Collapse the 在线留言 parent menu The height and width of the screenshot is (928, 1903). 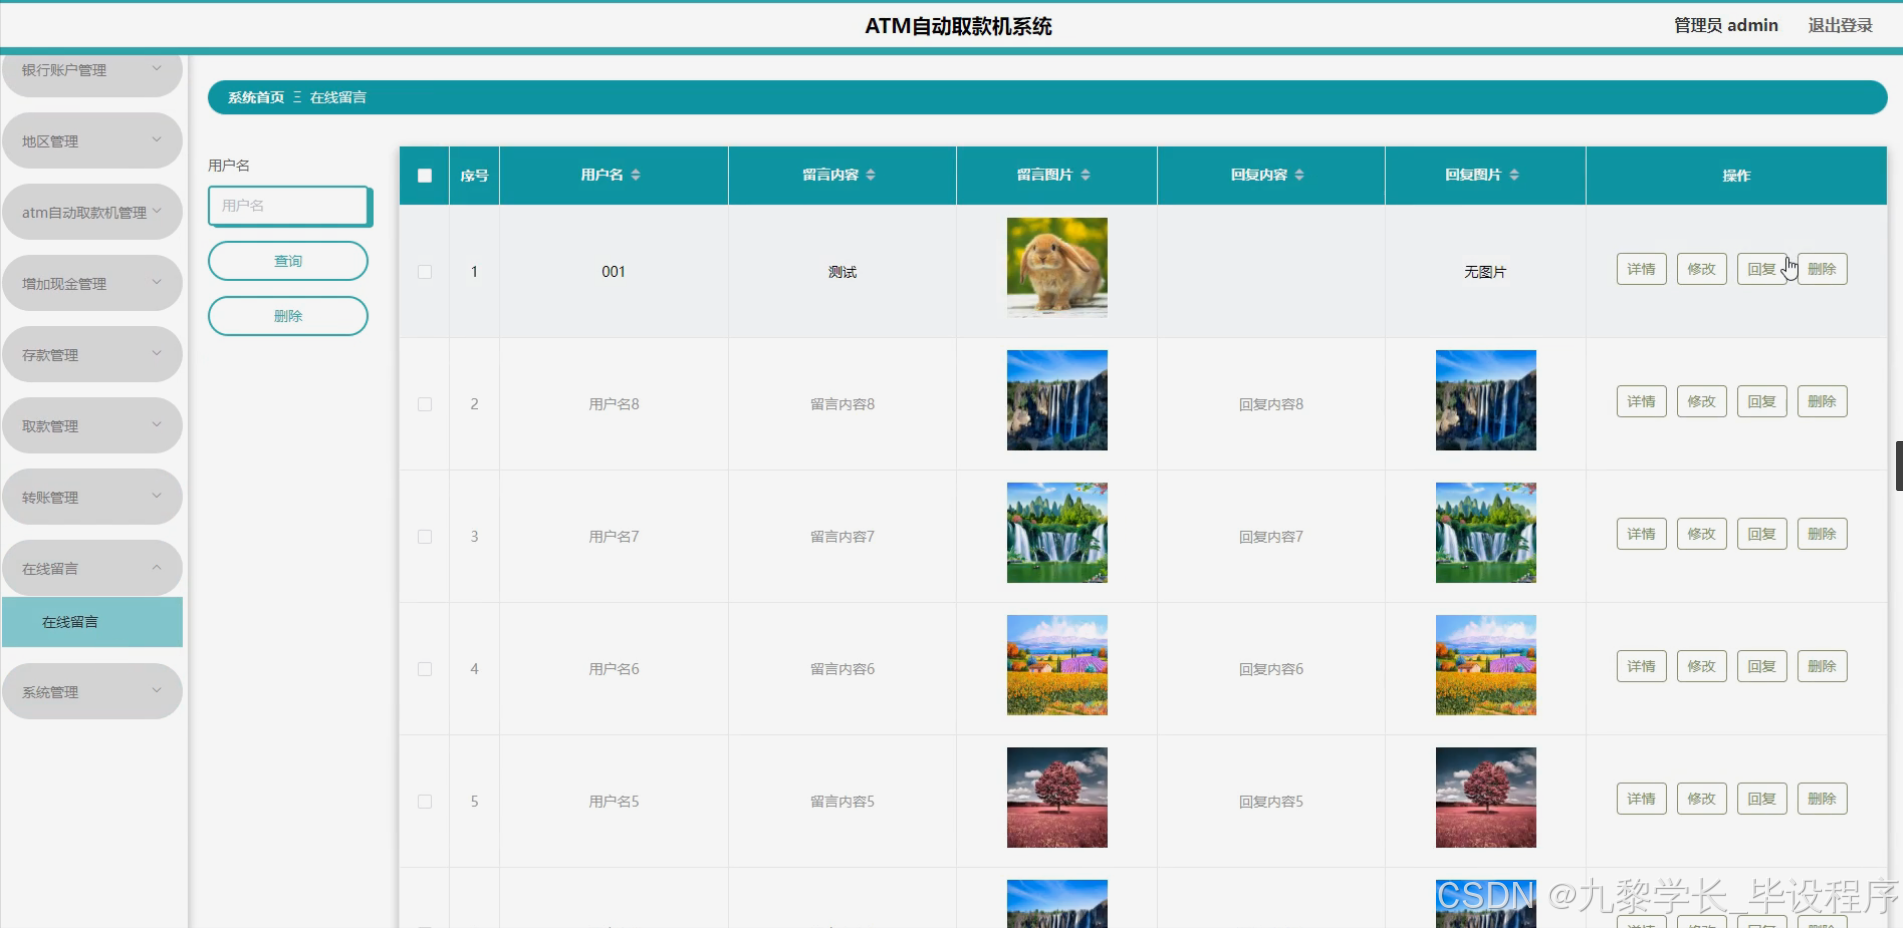tap(92, 568)
